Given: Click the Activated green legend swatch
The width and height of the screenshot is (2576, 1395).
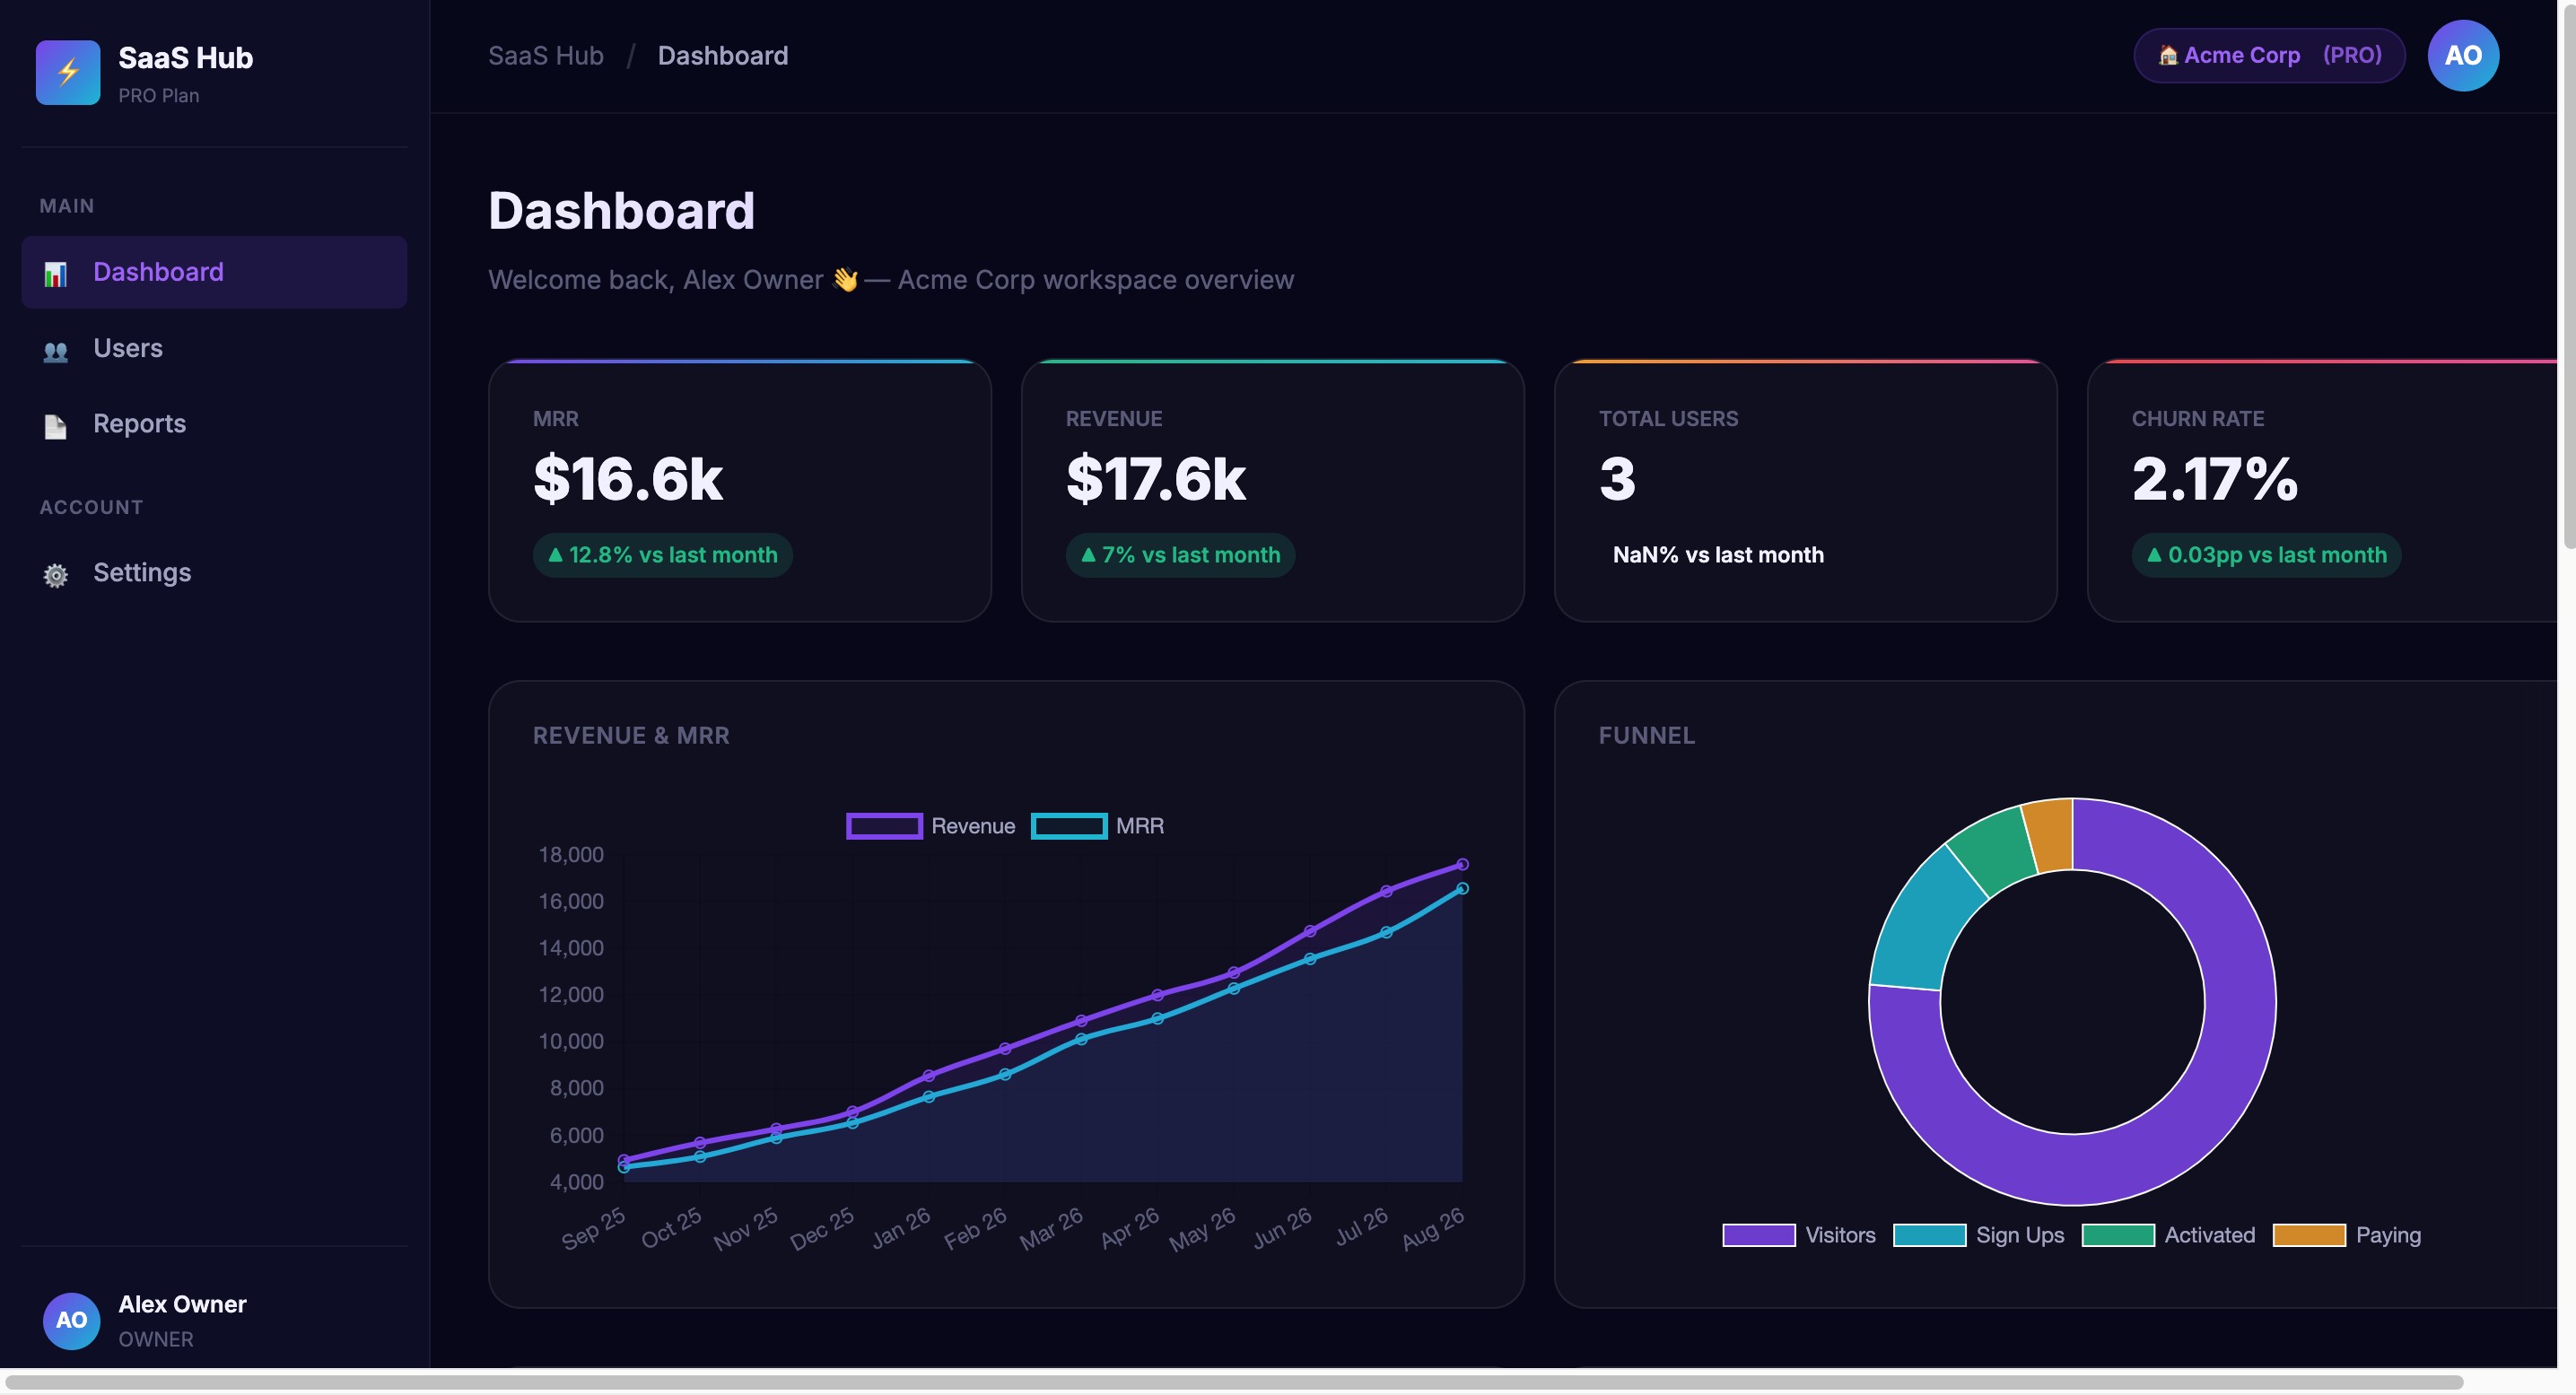Looking at the screenshot, I should coord(2117,1235).
